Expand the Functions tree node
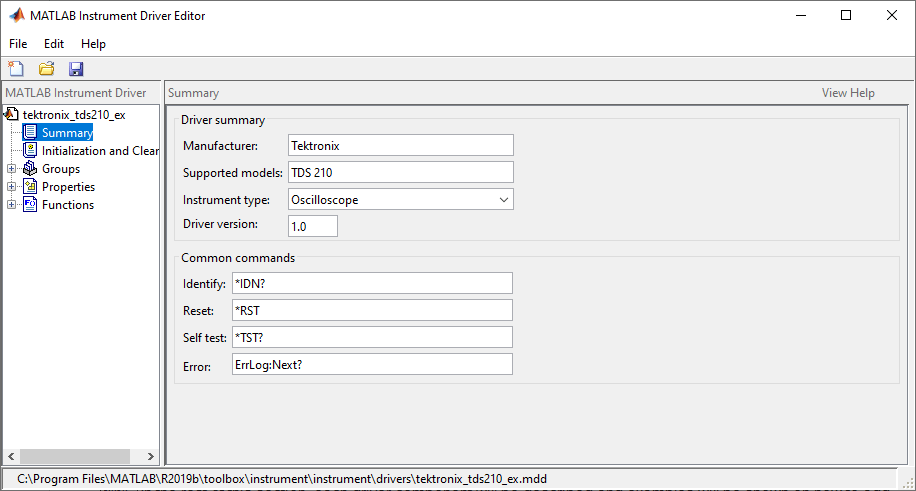 (12, 205)
